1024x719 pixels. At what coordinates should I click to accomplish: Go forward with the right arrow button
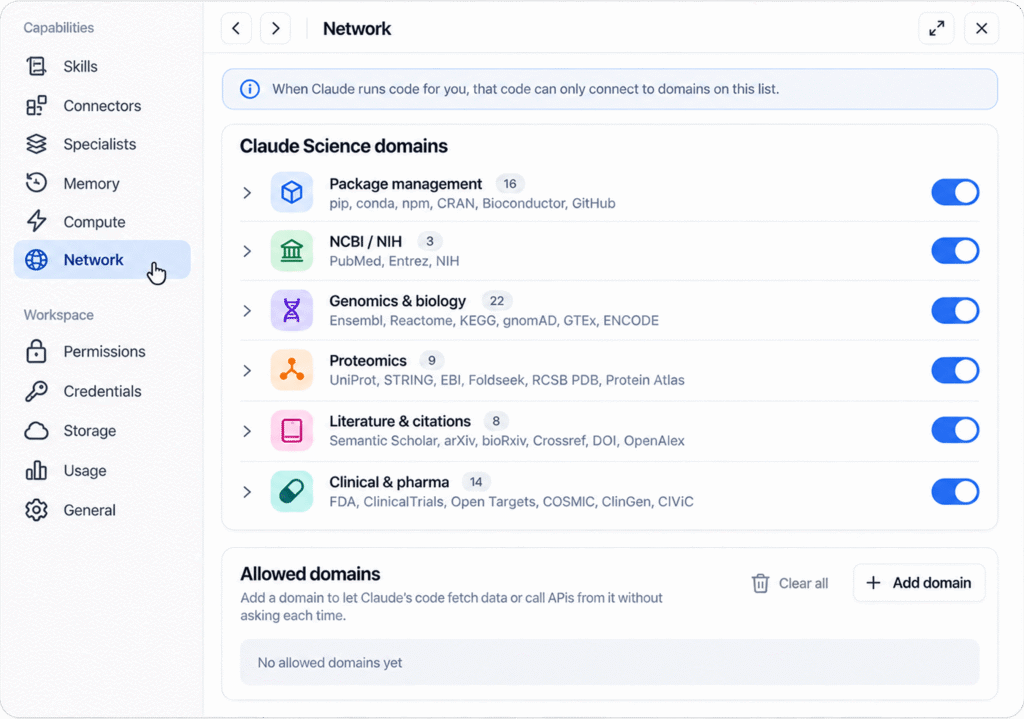(276, 28)
